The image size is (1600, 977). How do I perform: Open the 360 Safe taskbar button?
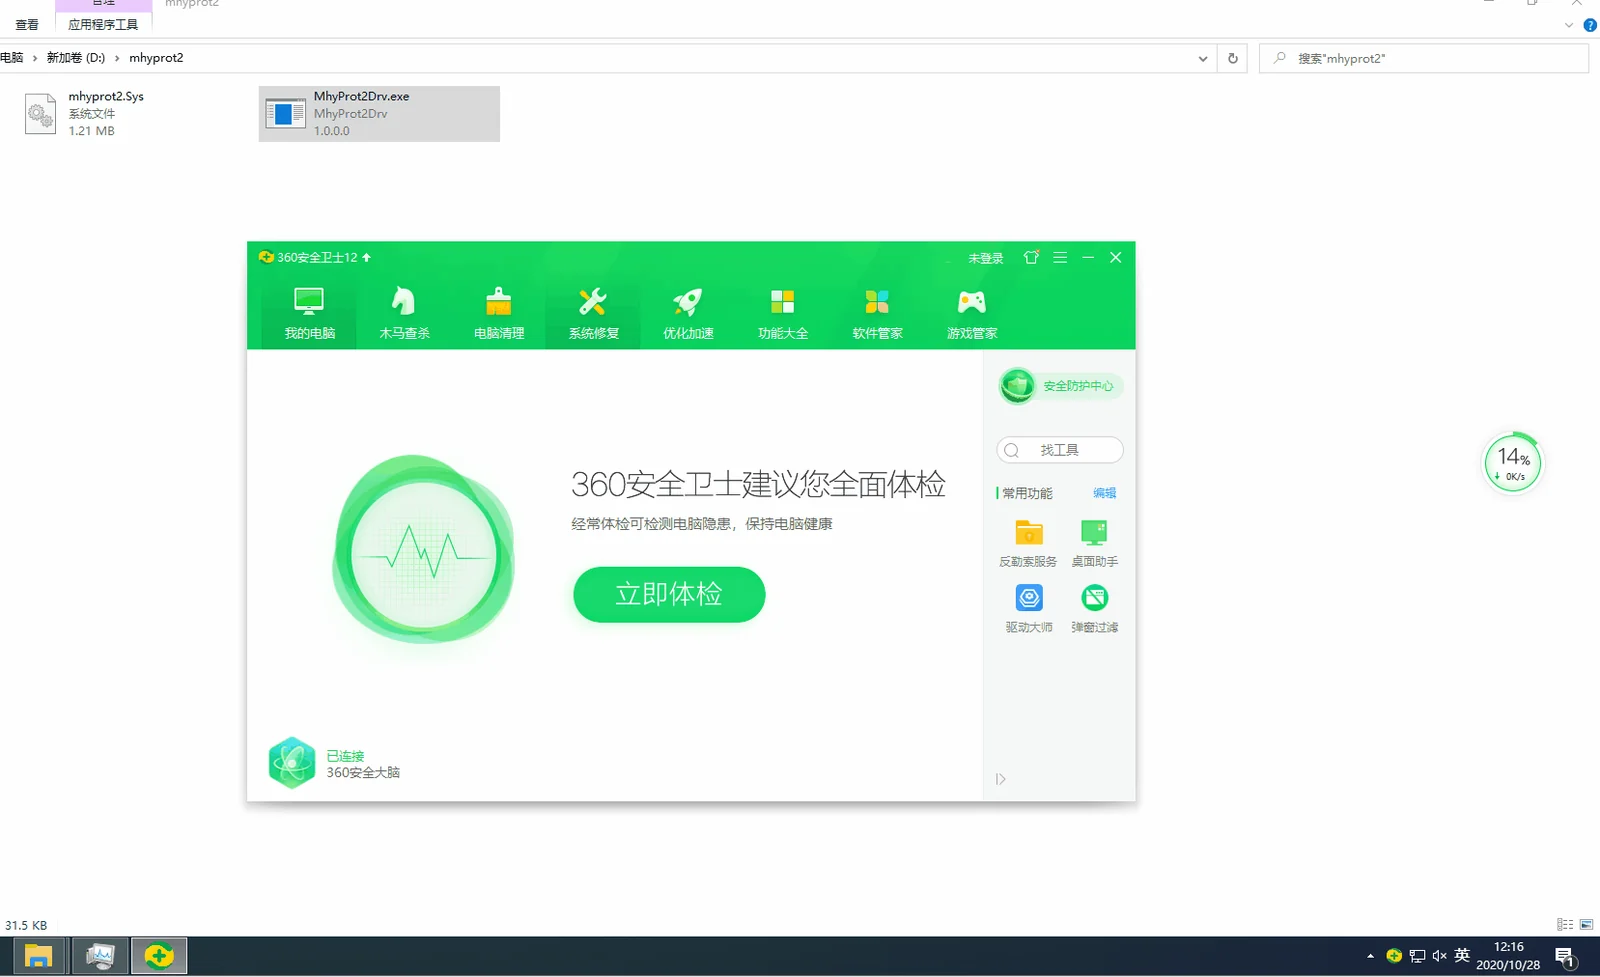[x=159, y=957]
